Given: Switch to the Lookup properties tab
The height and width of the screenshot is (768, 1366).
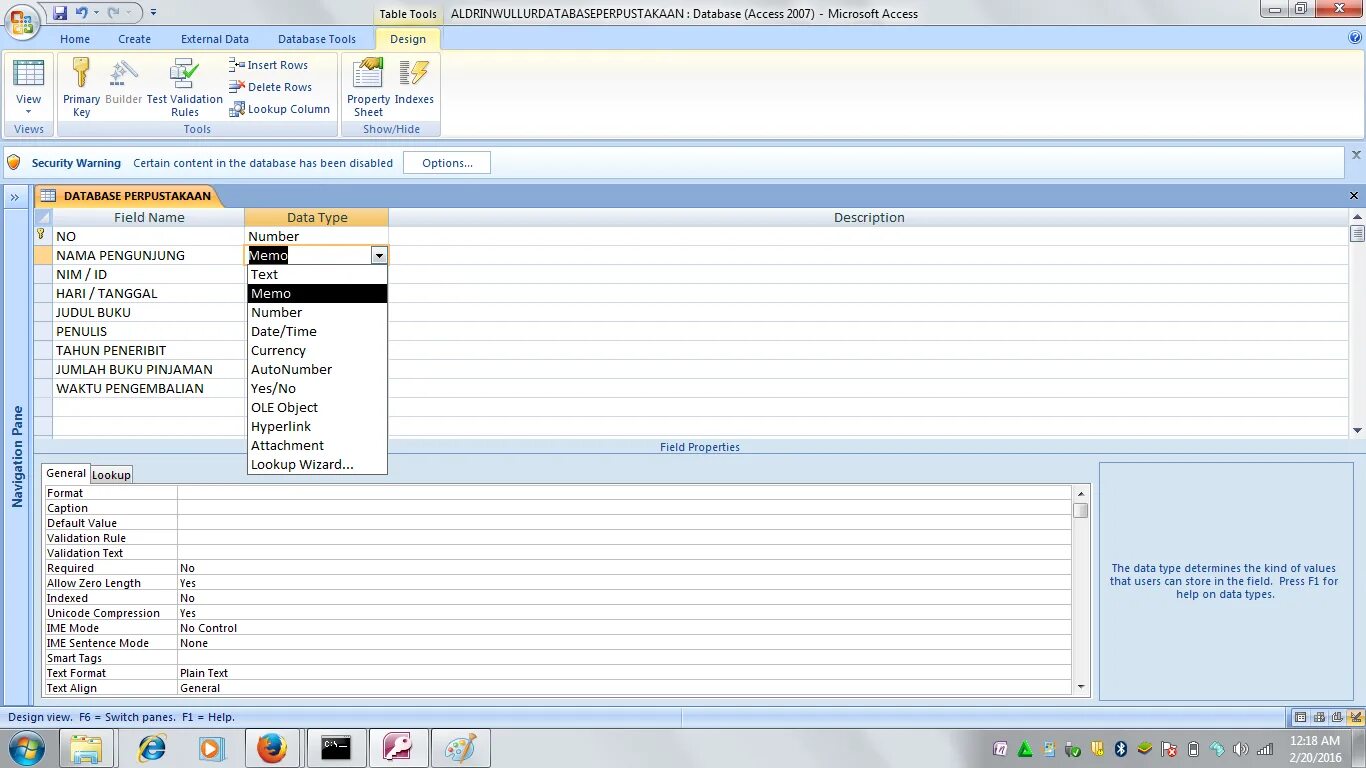Looking at the screenshot, I should point(111,475).
